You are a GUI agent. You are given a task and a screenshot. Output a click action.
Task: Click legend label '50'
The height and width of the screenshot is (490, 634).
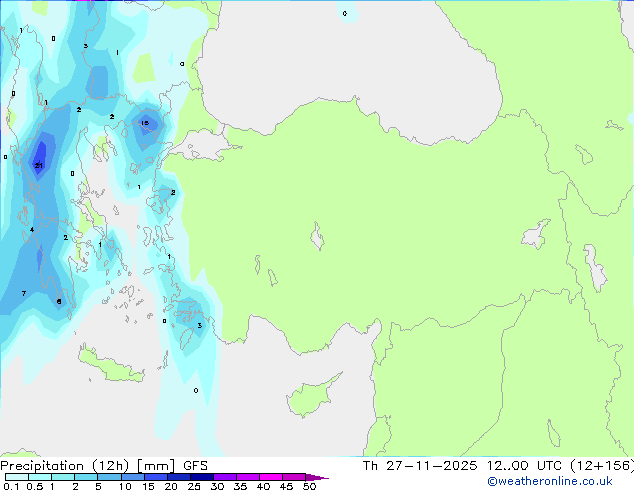click(x=309, y=486)
